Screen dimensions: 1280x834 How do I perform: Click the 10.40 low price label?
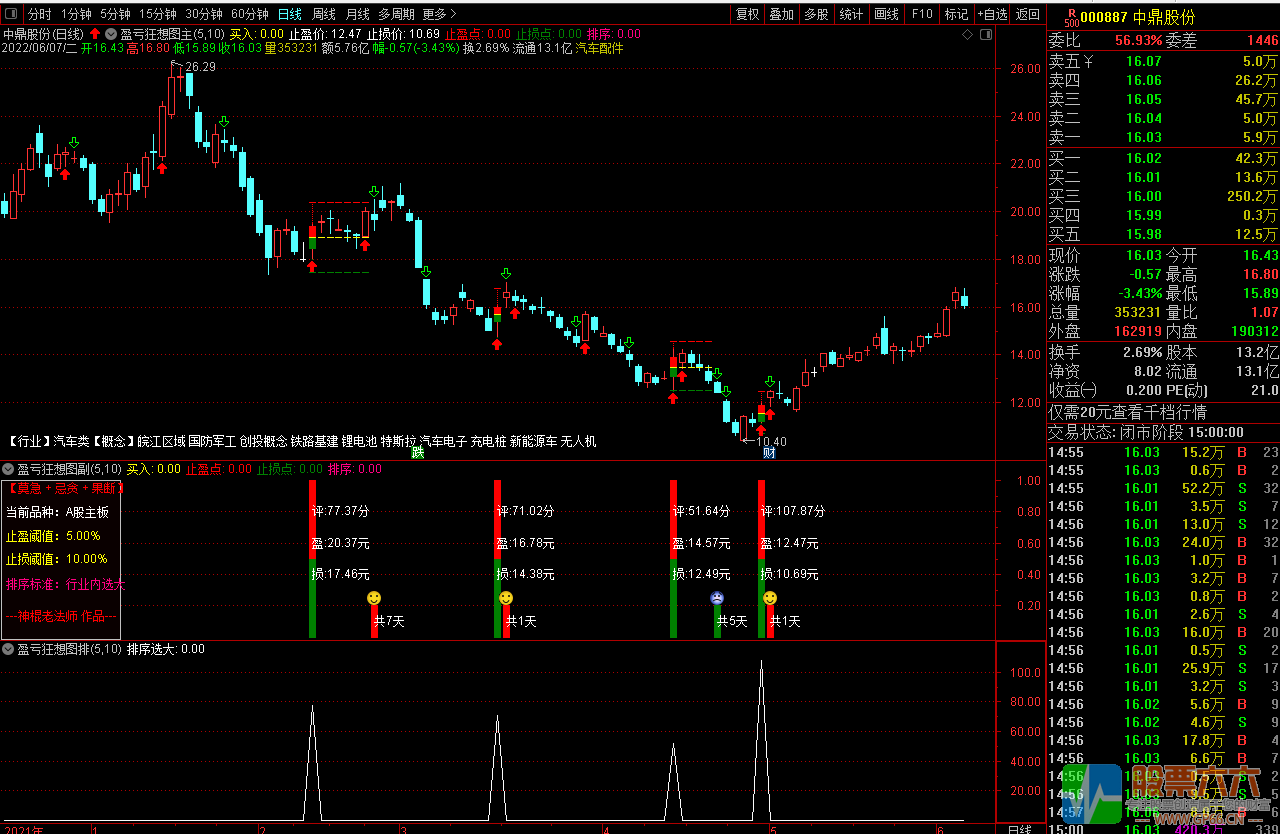(x=771, y=441)
